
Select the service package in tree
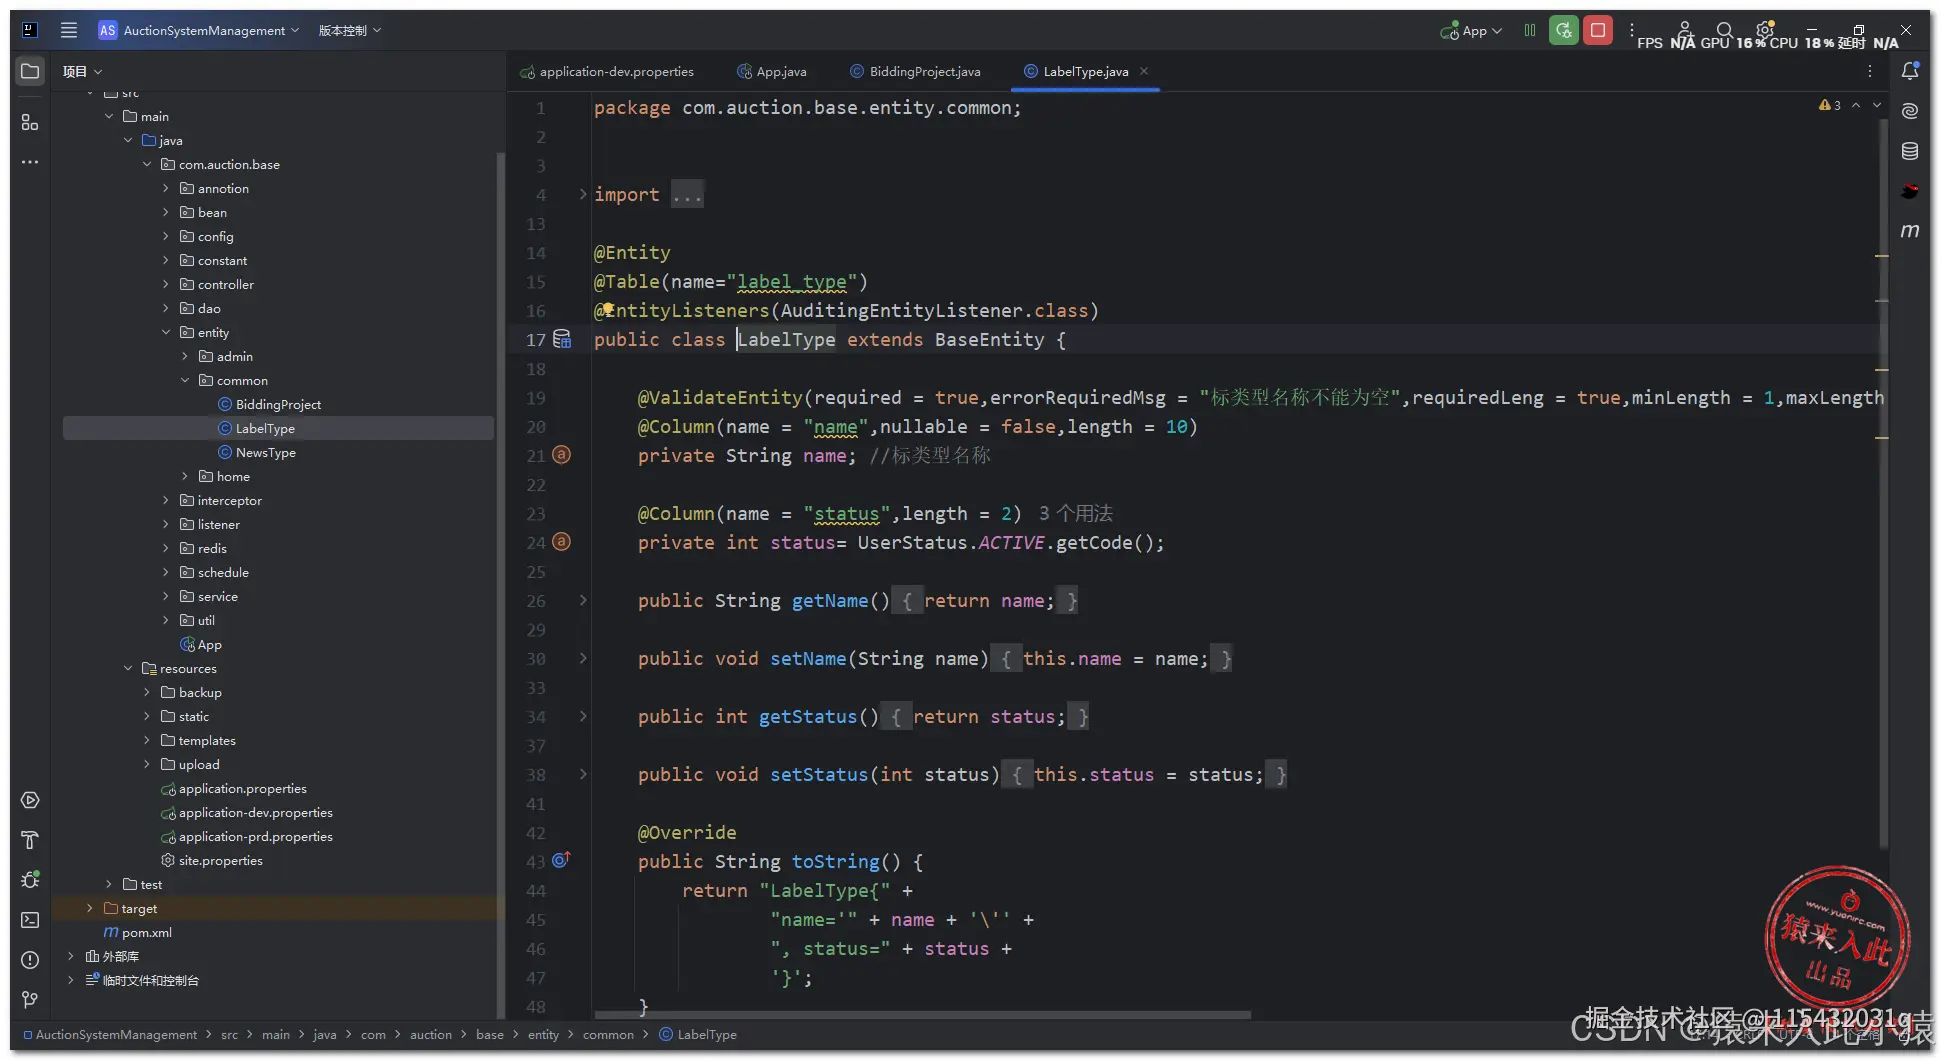[x=217, y=596]
